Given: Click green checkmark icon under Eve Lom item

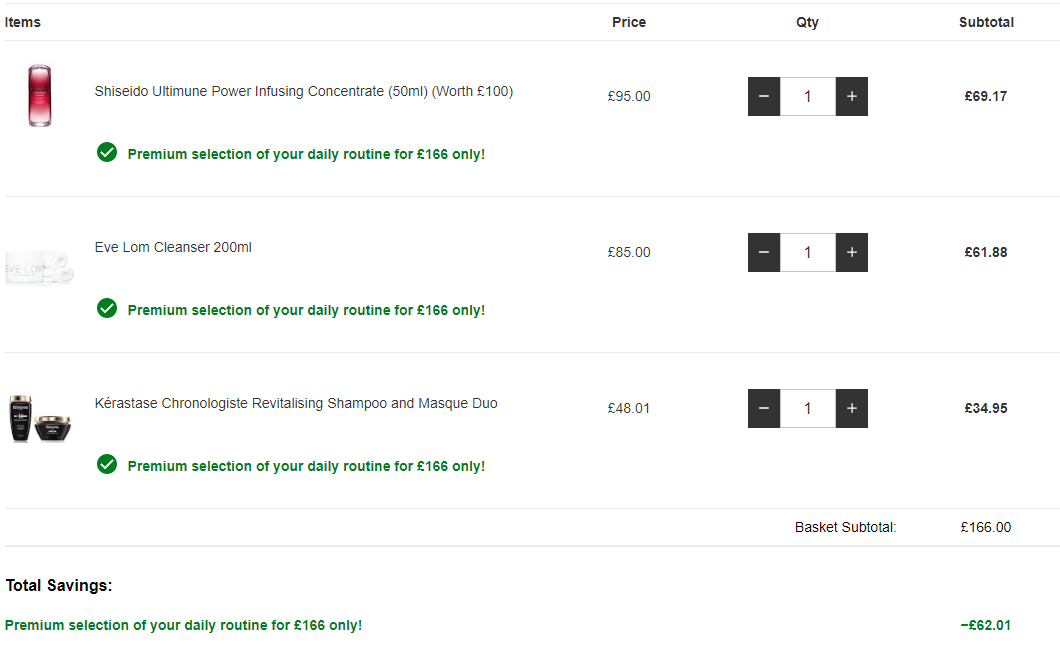Looking at the screenshot, I should (x=107, y=309).
